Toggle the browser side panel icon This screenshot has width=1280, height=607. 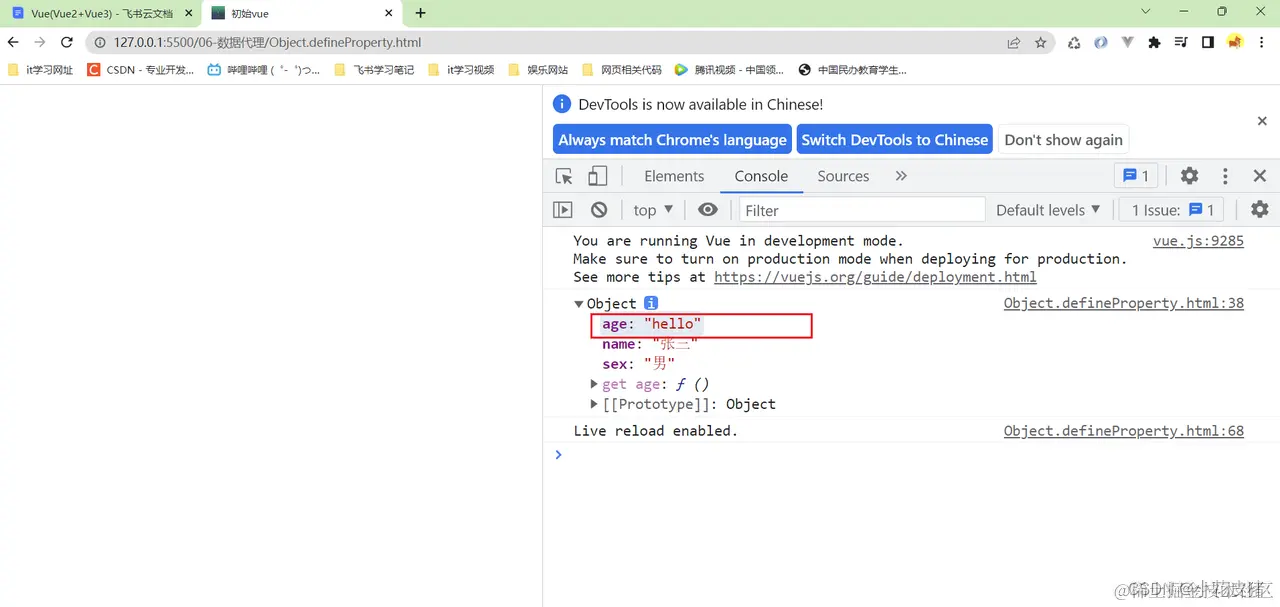coord(1208,42)
